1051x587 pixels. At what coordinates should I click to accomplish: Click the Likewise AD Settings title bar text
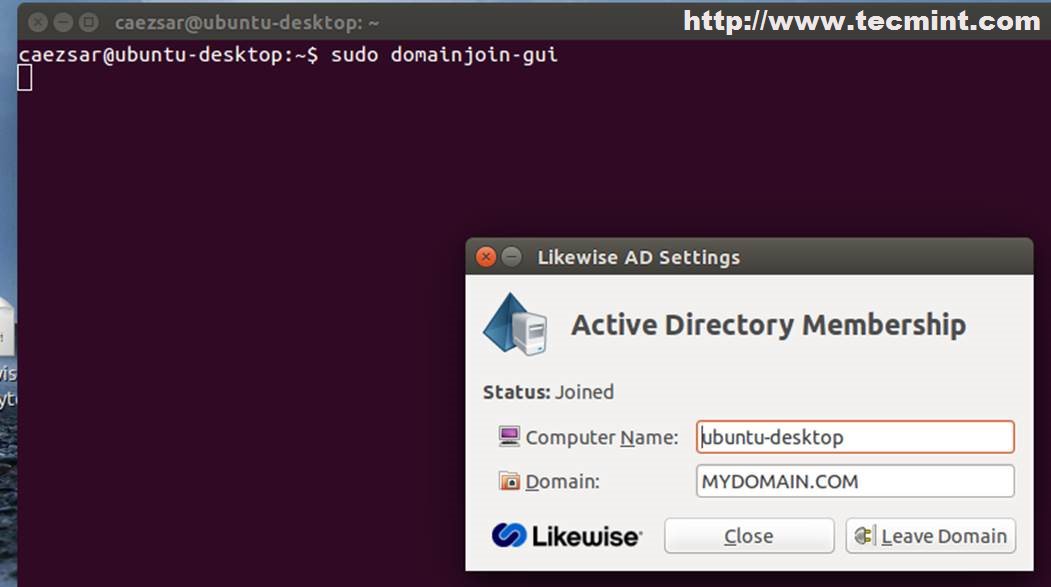point(639,257)
